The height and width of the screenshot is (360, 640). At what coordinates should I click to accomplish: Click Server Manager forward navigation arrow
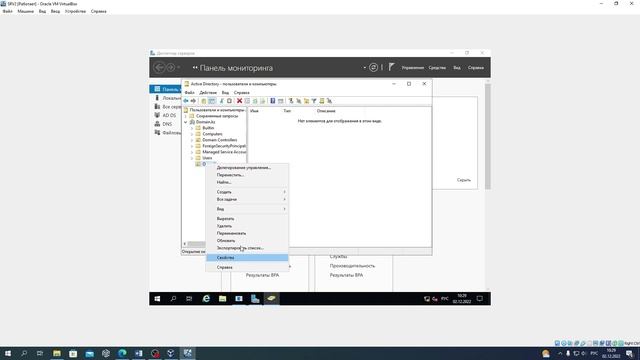point(171,67)
